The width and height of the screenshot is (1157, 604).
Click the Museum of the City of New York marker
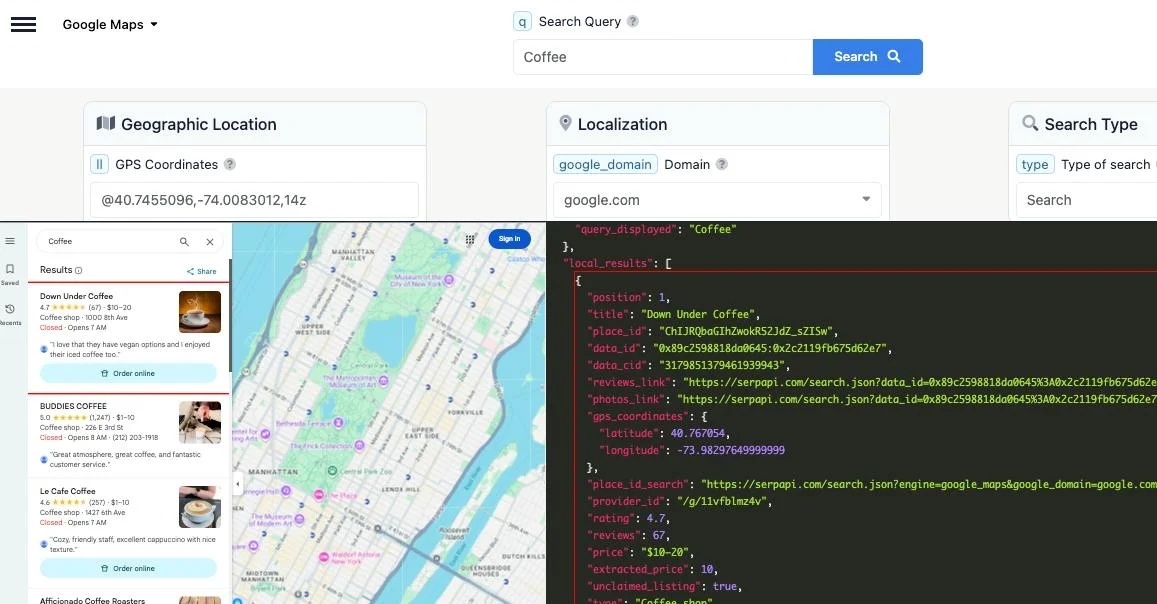coord(449,280)
